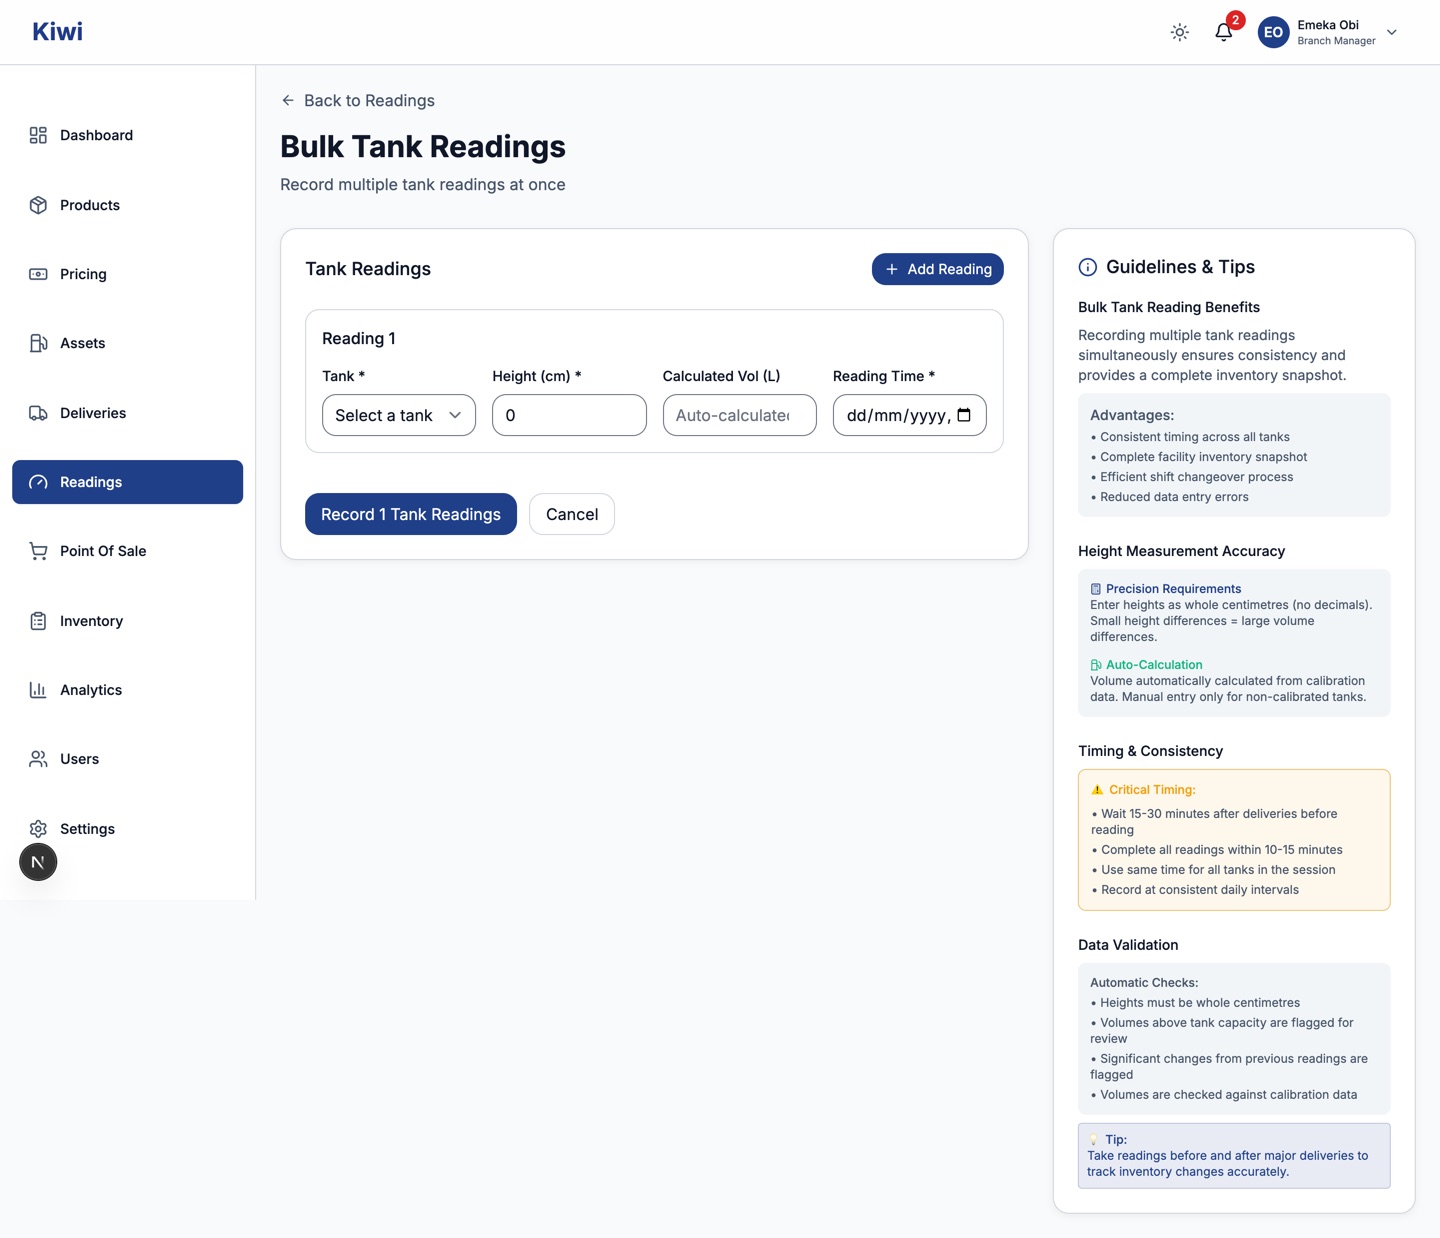The image size is (1440, 1238).
Task: Click the Pricing banknote icon
Action: click(38, 274)
